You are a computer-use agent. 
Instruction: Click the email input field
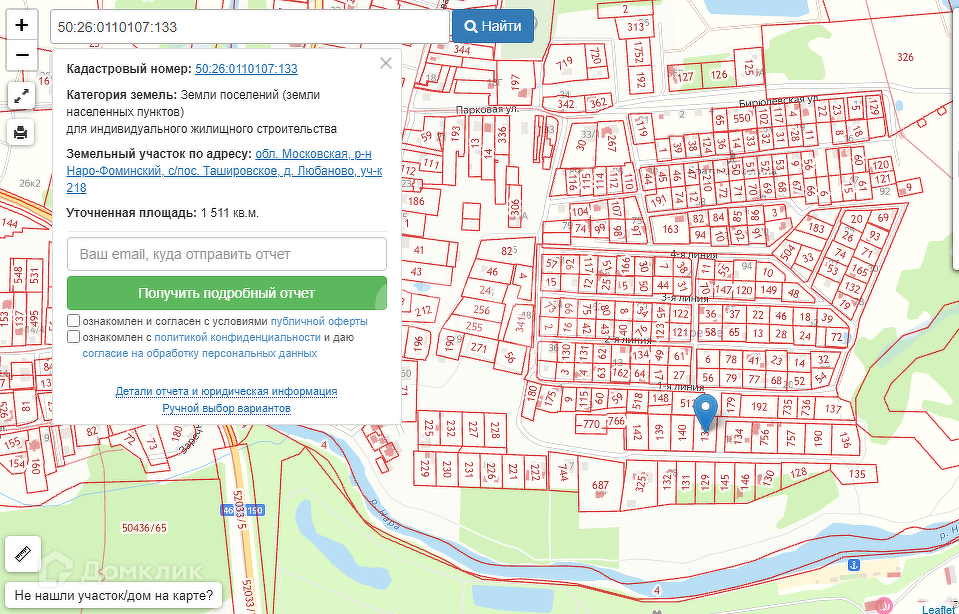227,254
